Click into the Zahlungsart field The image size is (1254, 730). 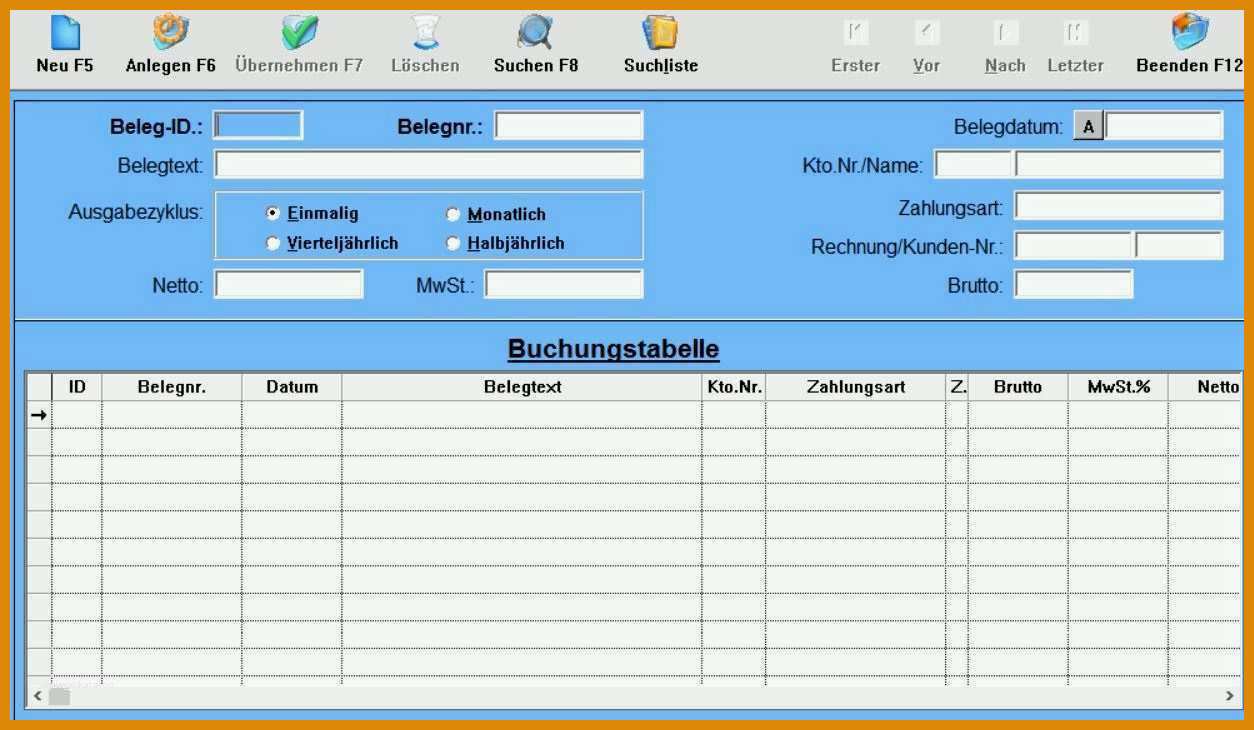point(1119,206)
